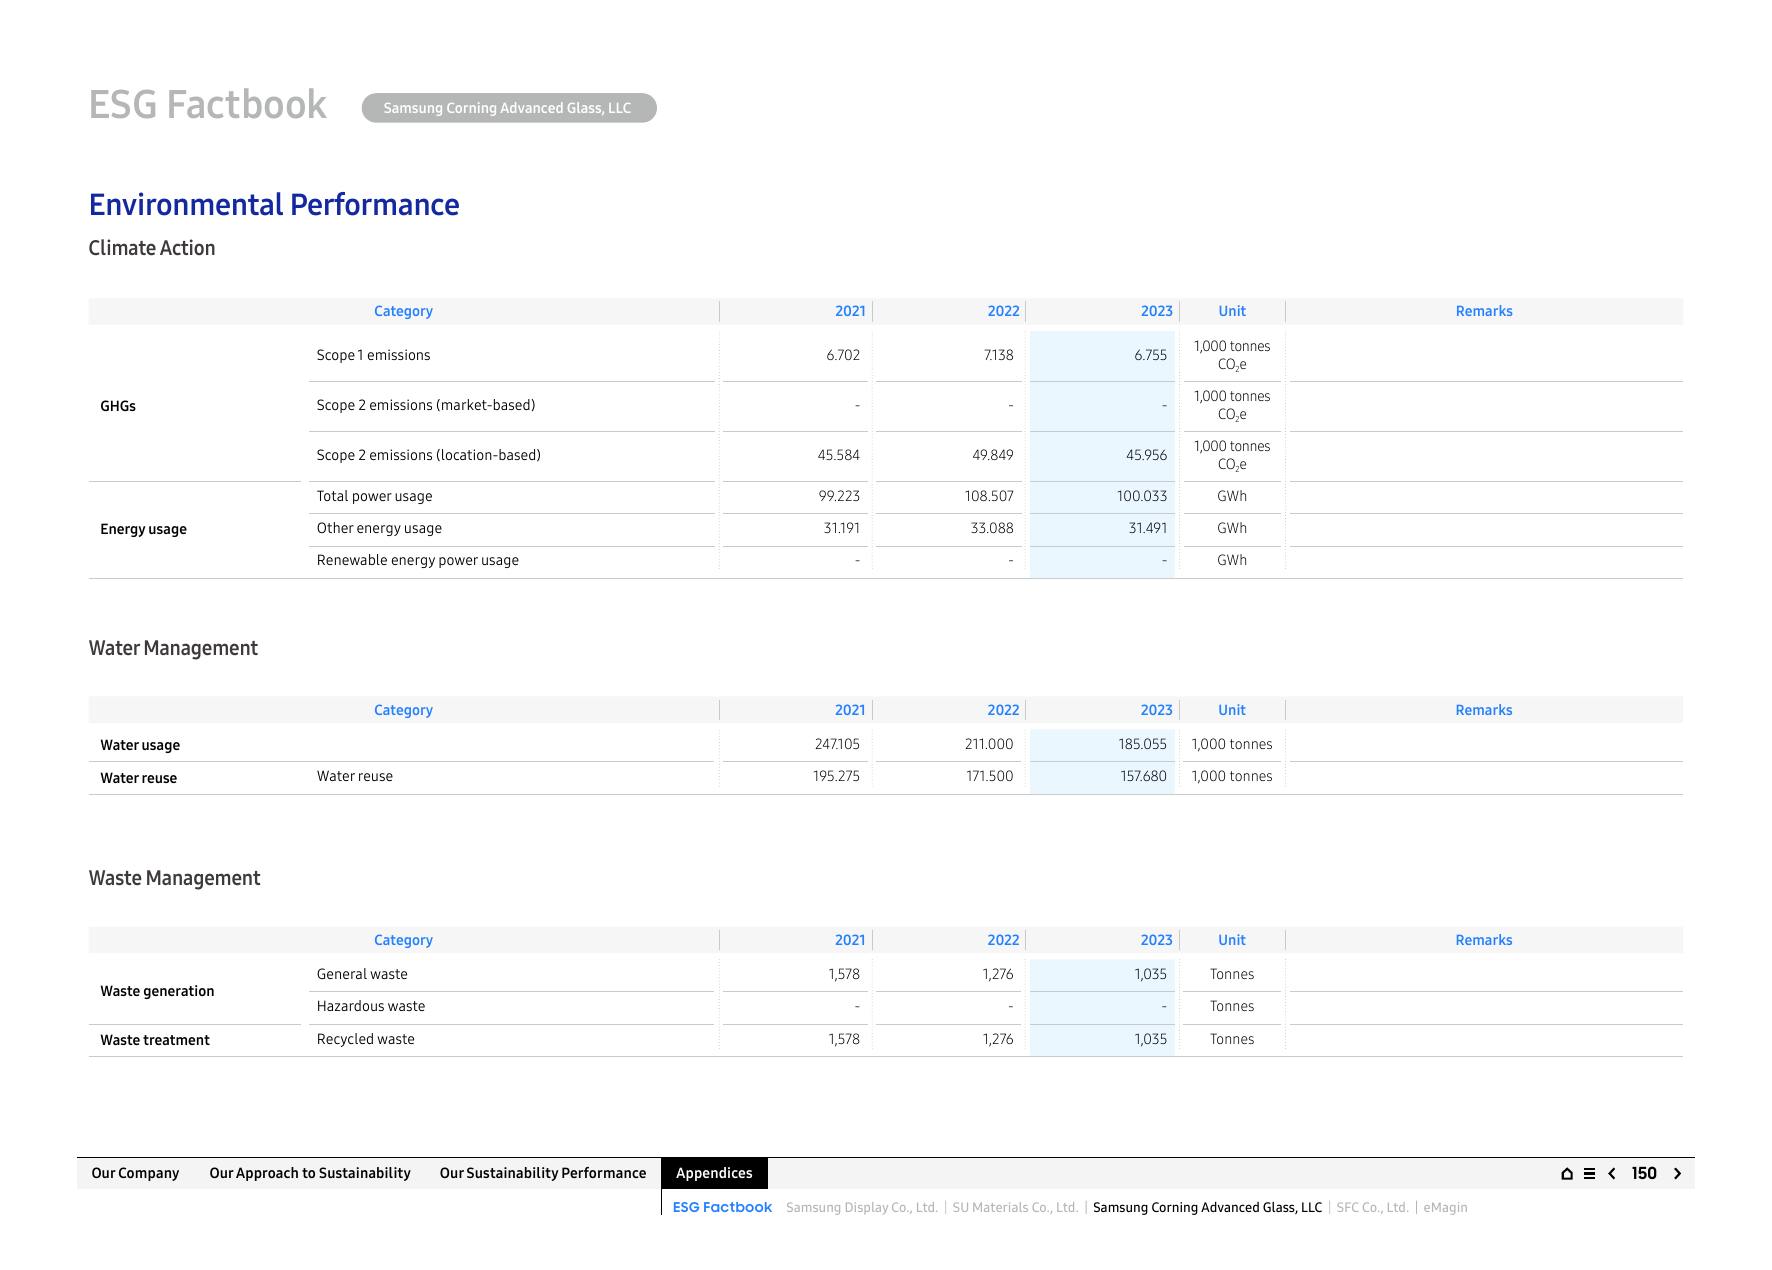Viewport: 1772px width, 1270px height.
Task: Click the Waste generation category label
Action: coord(157,991)
